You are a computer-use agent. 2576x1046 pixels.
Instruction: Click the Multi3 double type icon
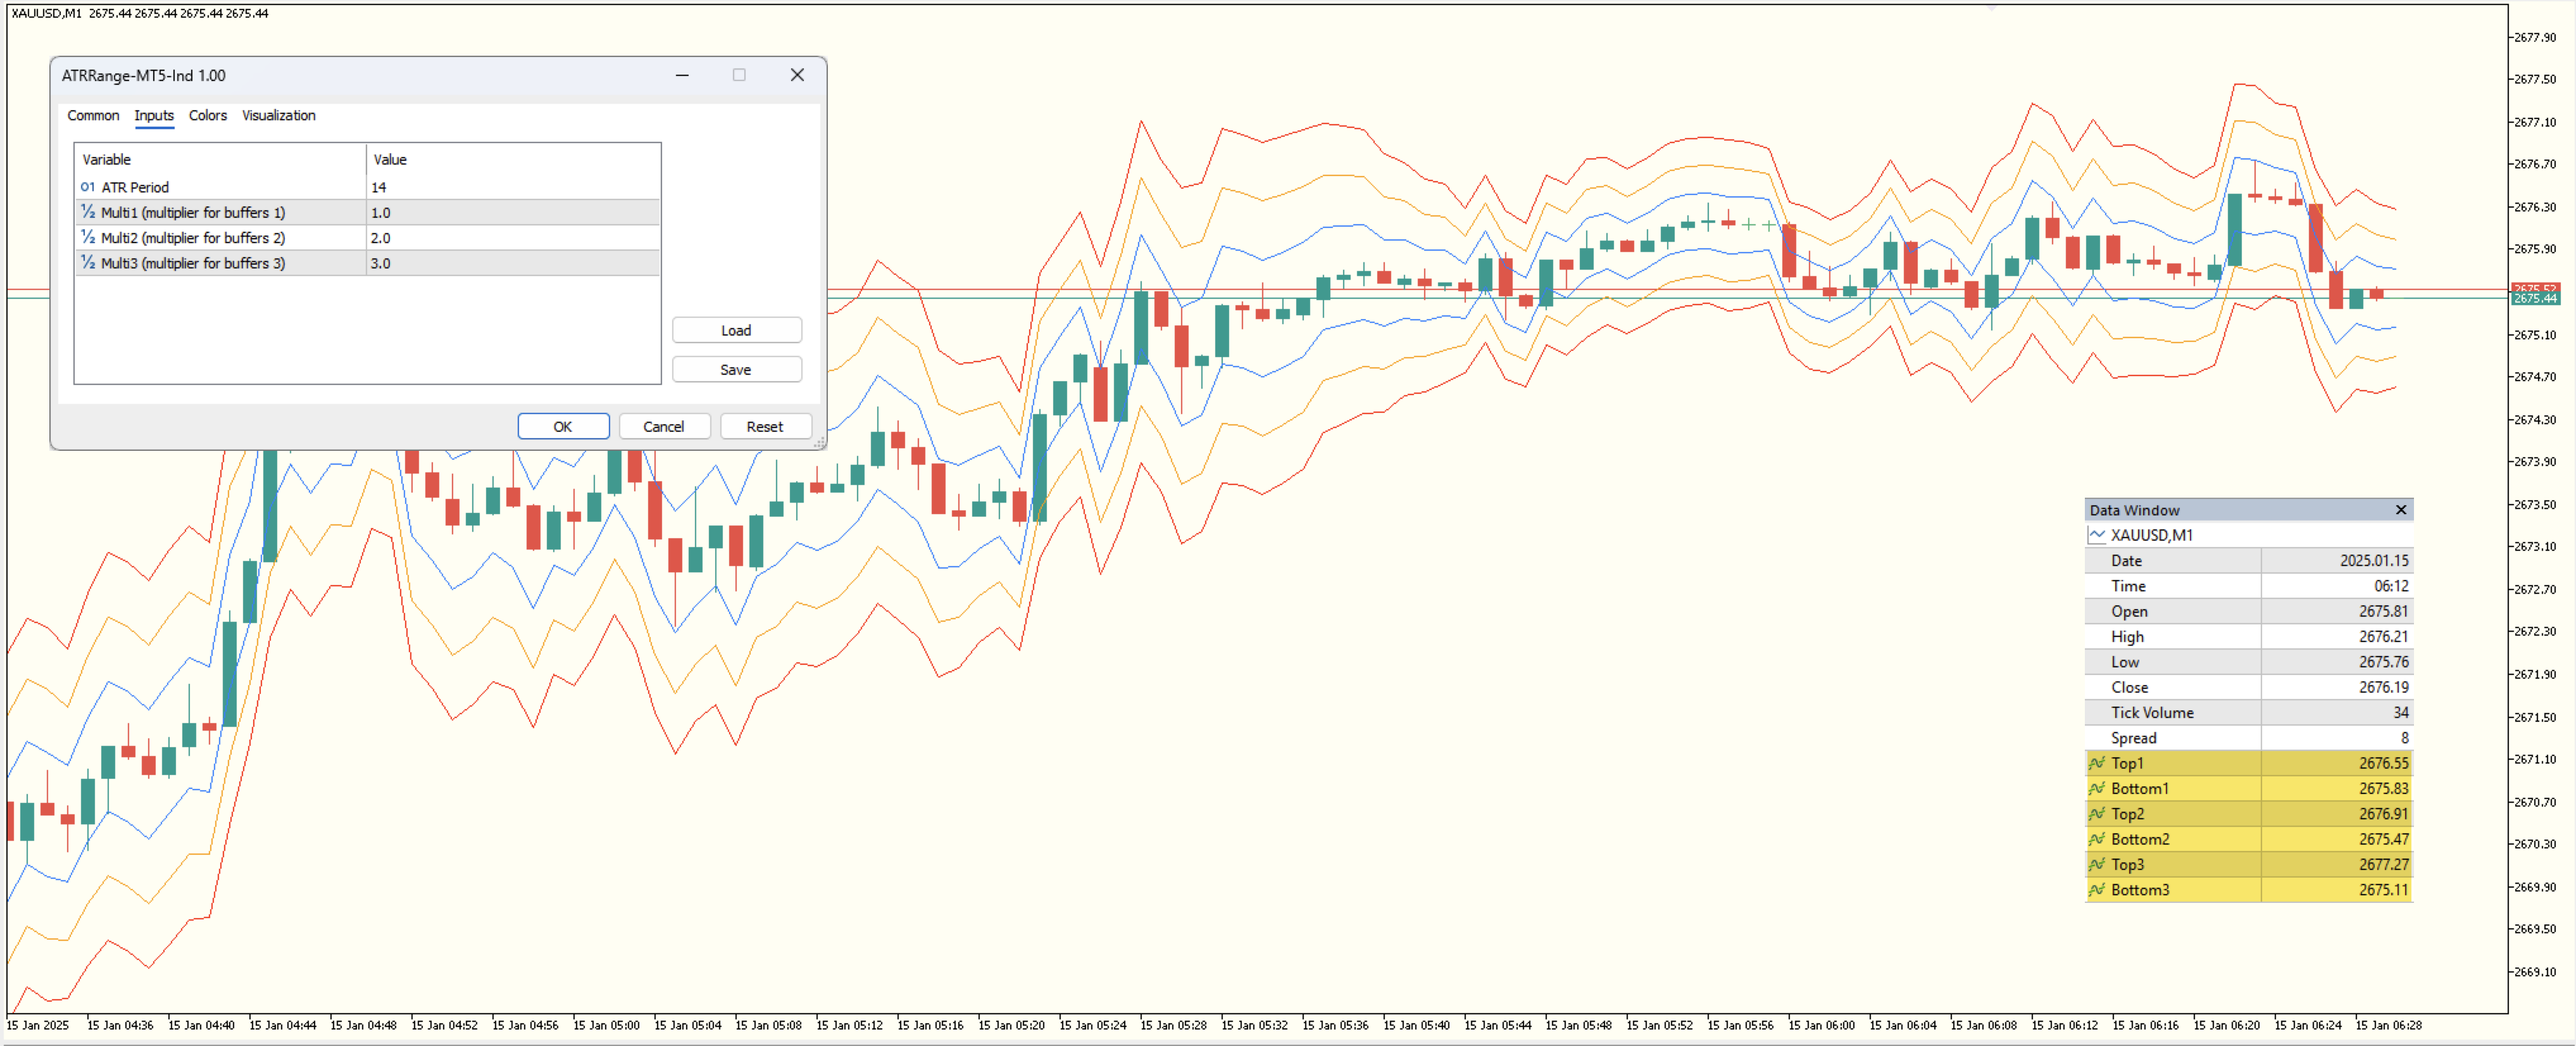(88, 263)
